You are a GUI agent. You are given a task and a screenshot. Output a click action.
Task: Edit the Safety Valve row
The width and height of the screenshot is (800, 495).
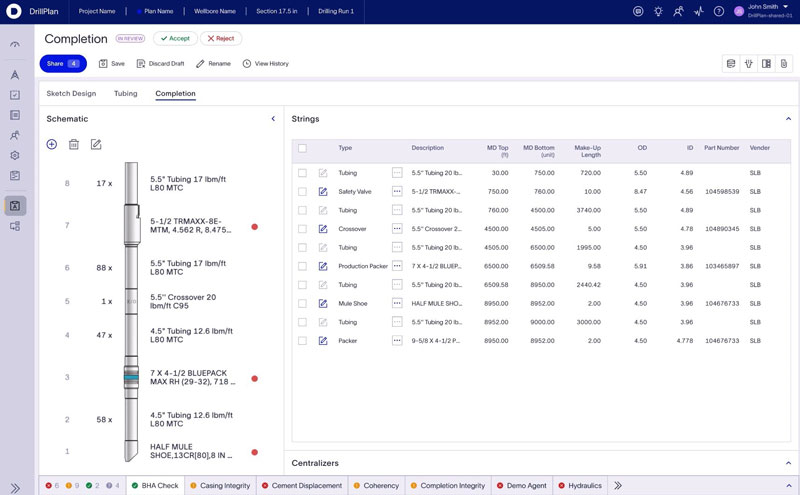pyautogui.click(x=323, y=192)
